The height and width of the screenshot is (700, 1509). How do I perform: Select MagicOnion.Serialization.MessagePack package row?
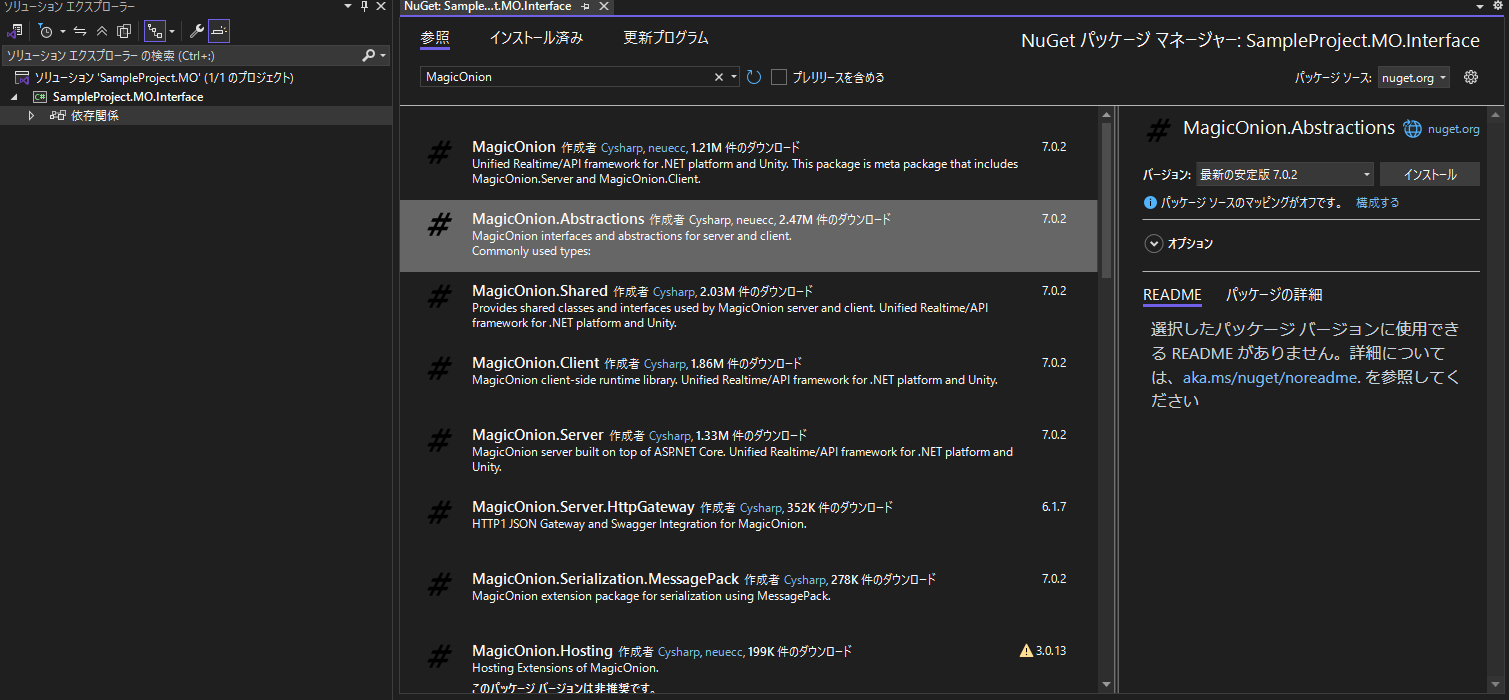coord(748,595)
